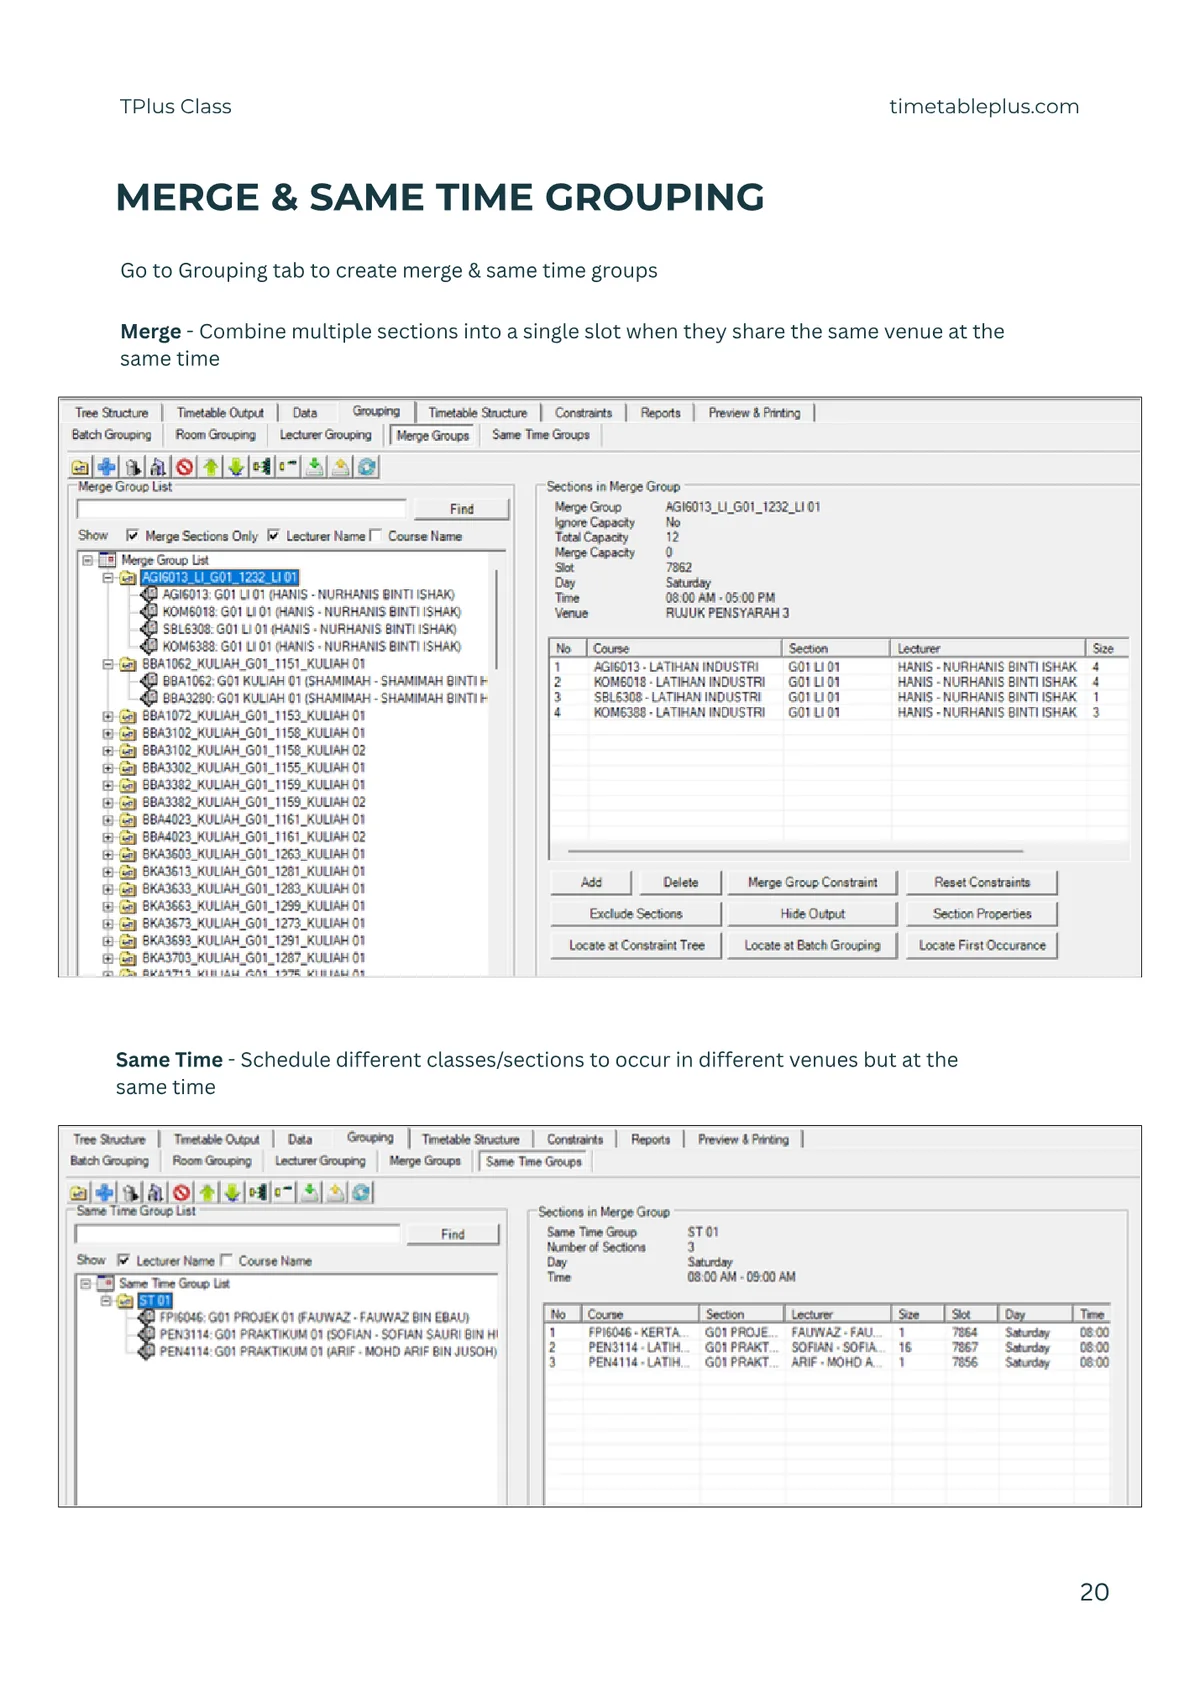This screenshot has height=1697, width=1200.
Task: Click collapse tree icon in Same Time Groups toolbar
Action: pyautogui.click(x=283, y=1192)
